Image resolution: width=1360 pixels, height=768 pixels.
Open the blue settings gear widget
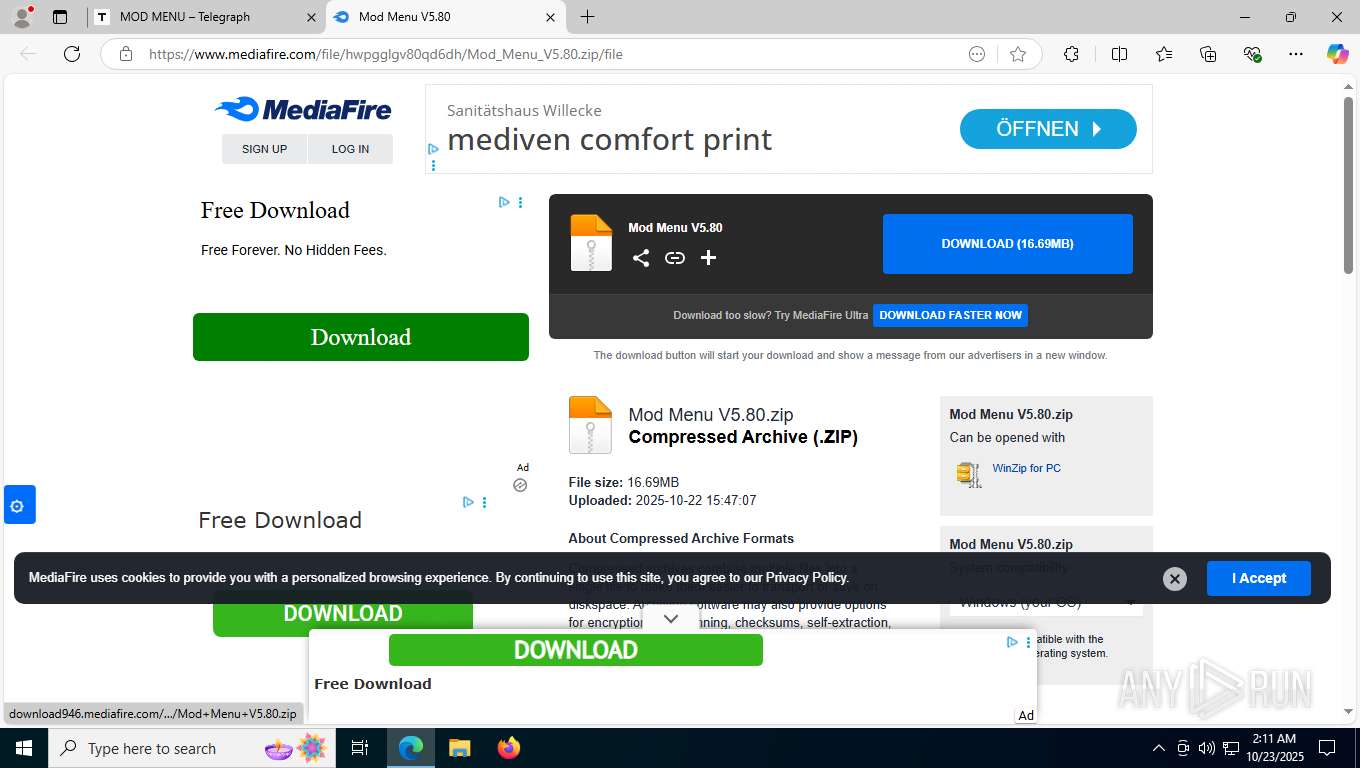tap(19, 505)
